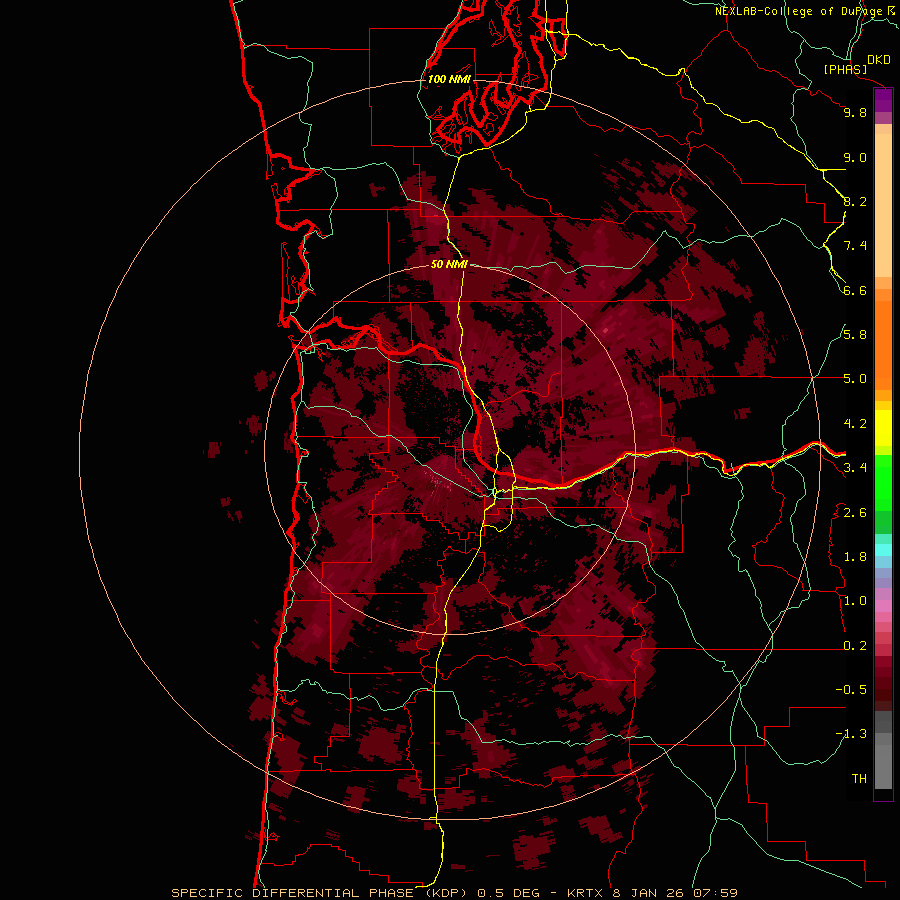The width and height of the screenshot is (900, 900).
Task: Click the 5.8 legend value
Action: coord(855,335)
